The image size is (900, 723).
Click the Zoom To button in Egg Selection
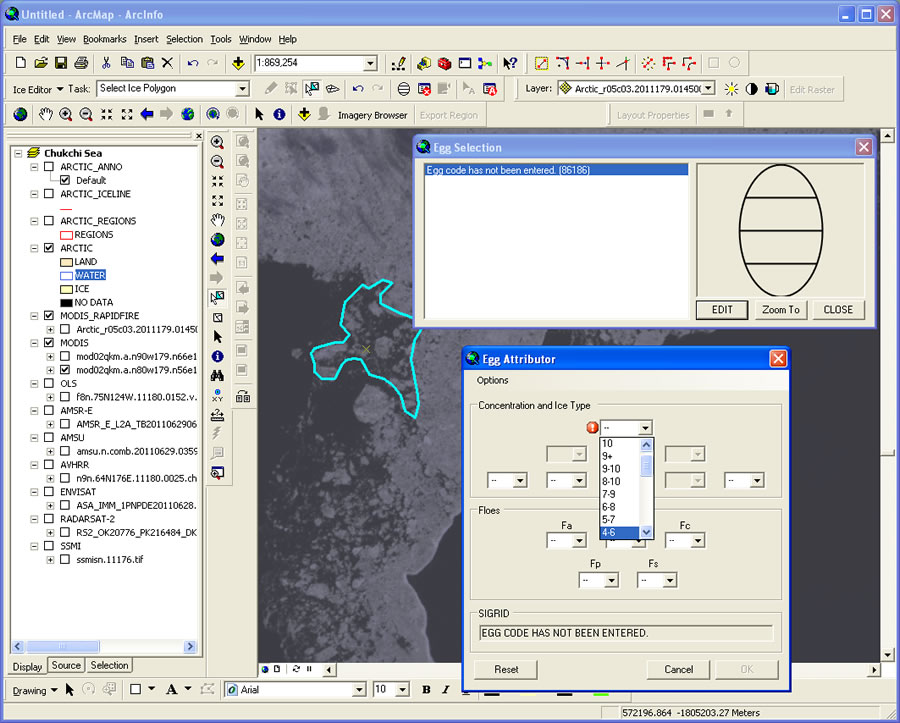780,310
